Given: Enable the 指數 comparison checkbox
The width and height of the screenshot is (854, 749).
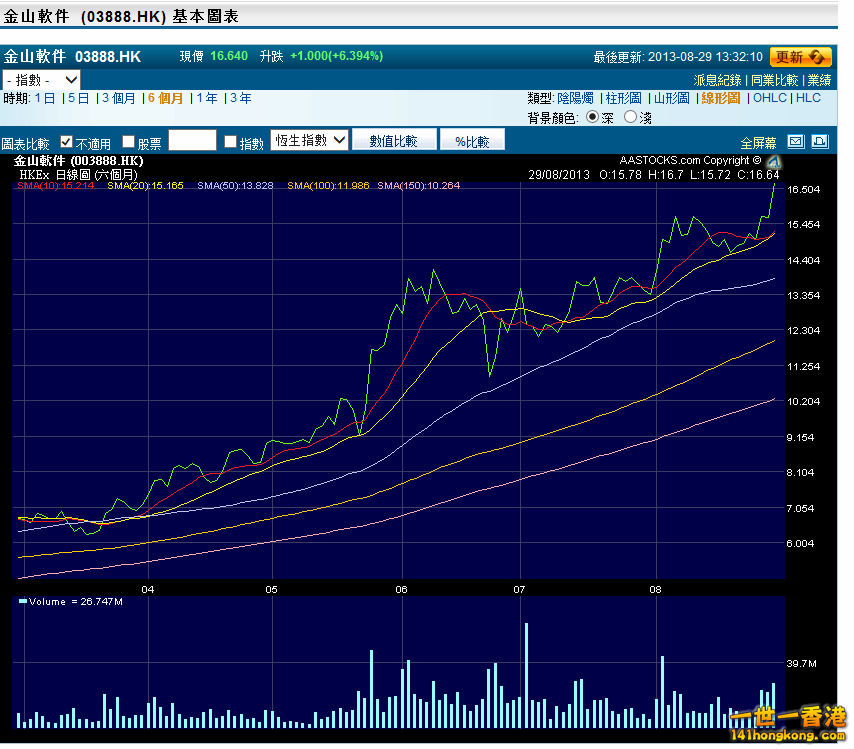Looking at the screenshot, I should tap(230, 142).
